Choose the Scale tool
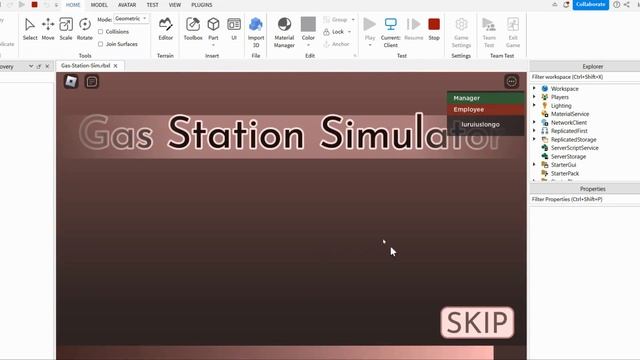This screenshot has height=360, width=640. (66, 29)
